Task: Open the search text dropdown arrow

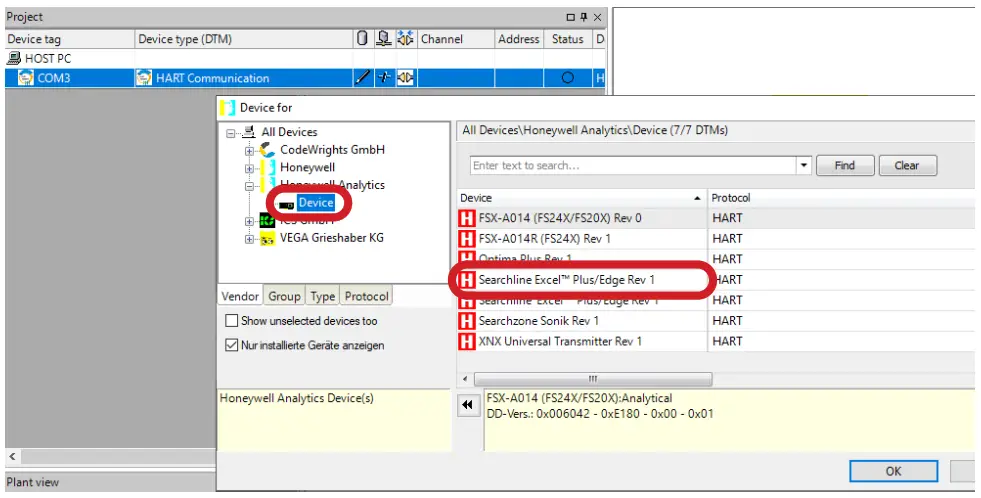Action: pos(804,166)
